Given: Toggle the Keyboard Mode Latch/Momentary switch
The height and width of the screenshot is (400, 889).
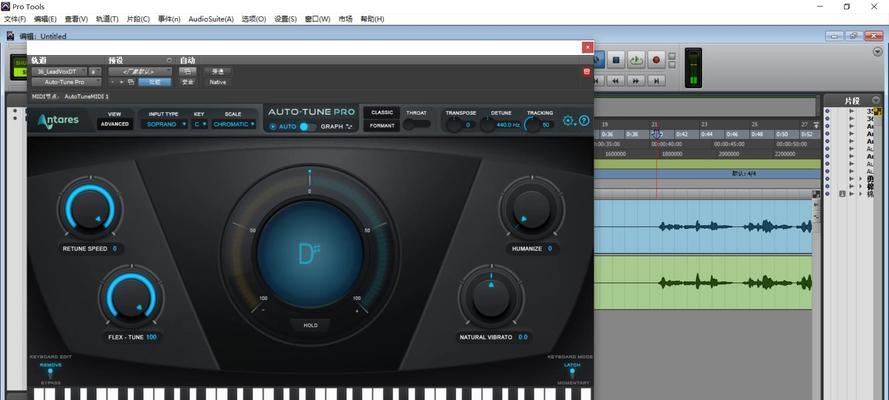Looking at the screenshot, I should click(572, 374).
